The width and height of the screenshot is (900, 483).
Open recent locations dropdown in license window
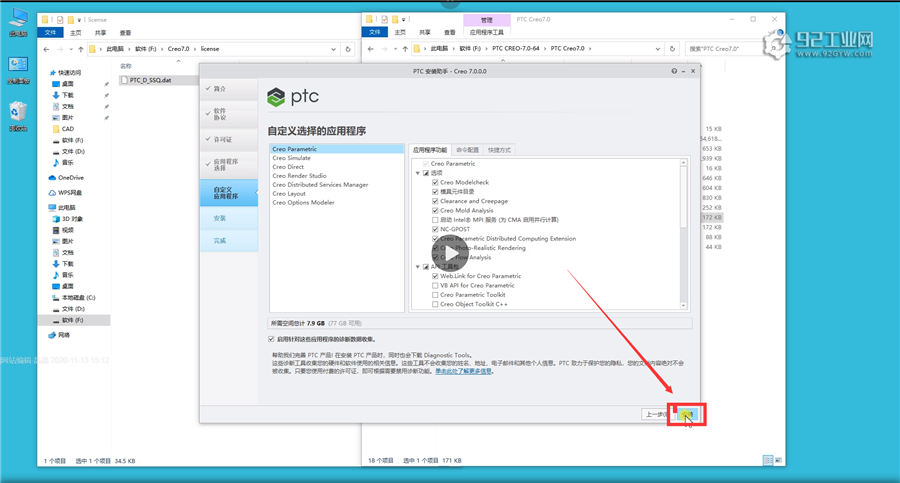pos(71,49)
